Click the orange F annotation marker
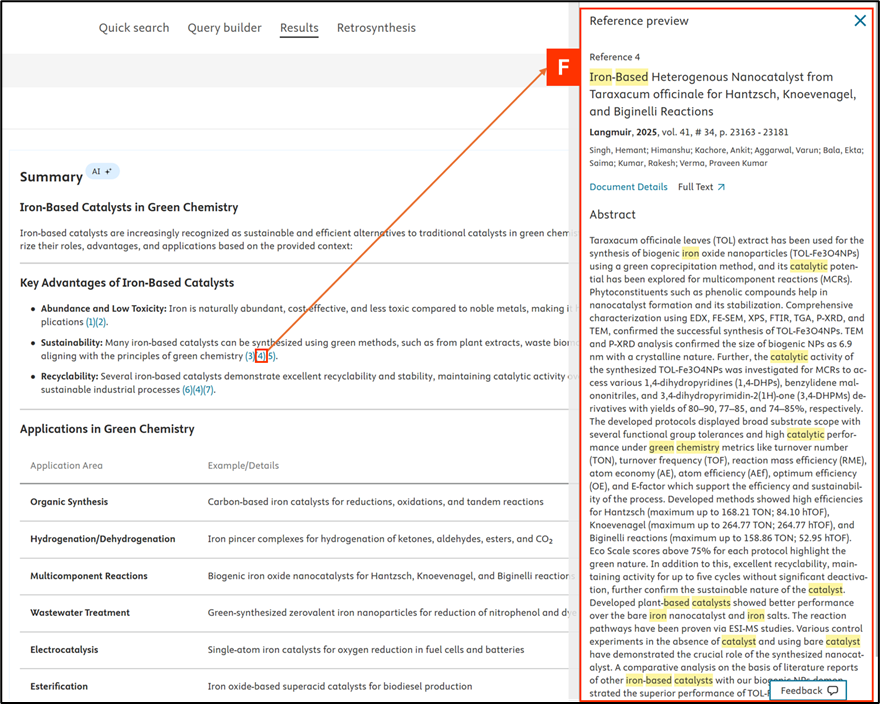Image resolution: width=880 pixels, height=704 pixels. (x=562, y=68)
